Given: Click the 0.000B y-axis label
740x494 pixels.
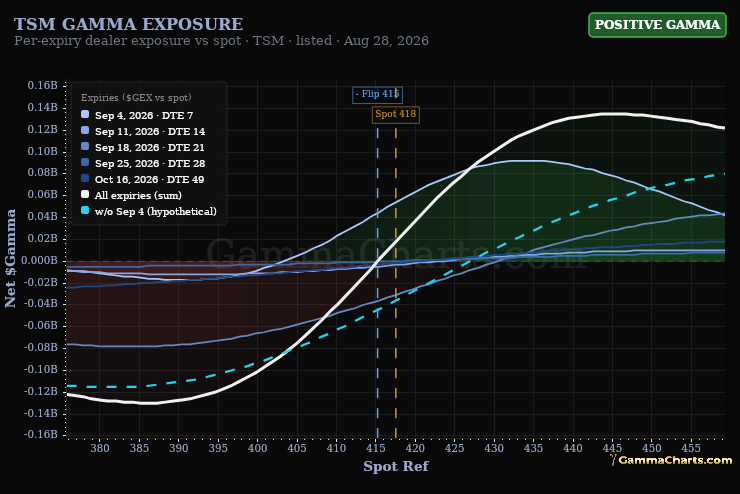Looking at the screenshot, I should tap(39, 260).
